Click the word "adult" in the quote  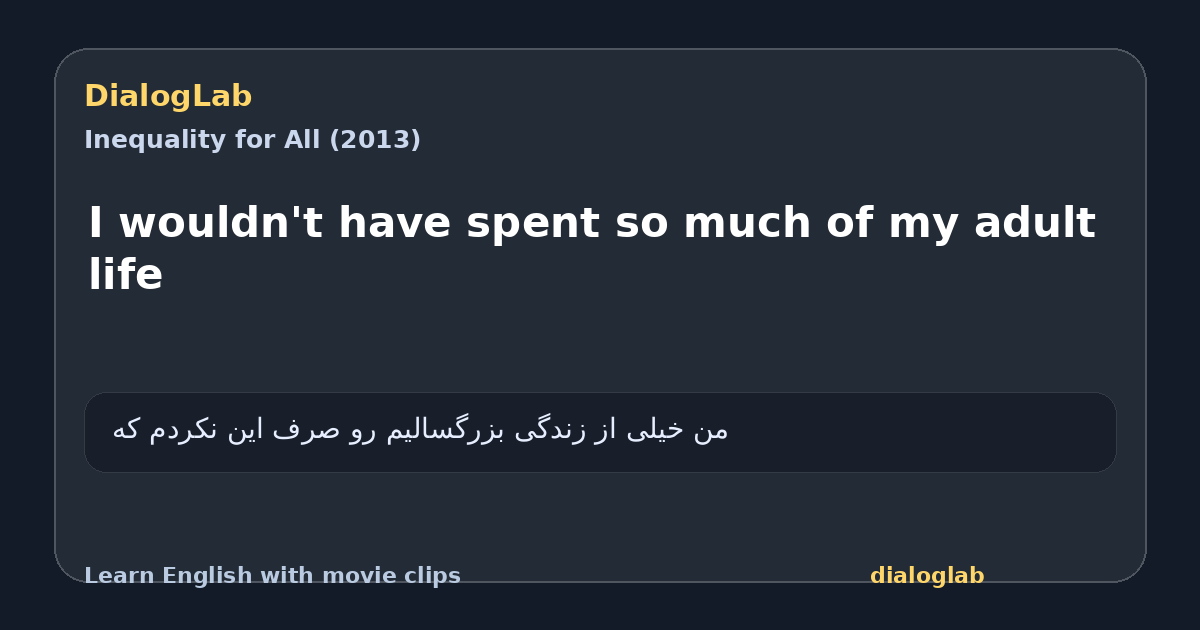(x=1035, y=222)
